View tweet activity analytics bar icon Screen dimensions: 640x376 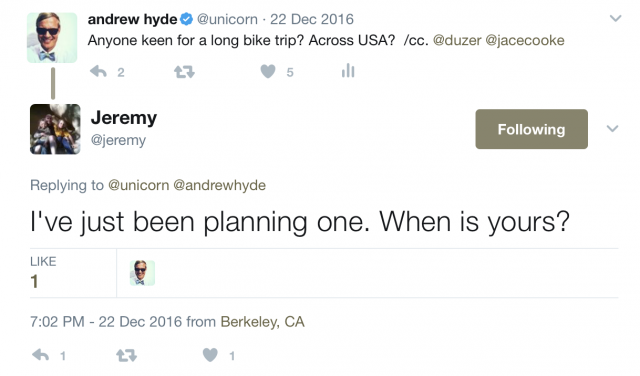tap(348, 71)
